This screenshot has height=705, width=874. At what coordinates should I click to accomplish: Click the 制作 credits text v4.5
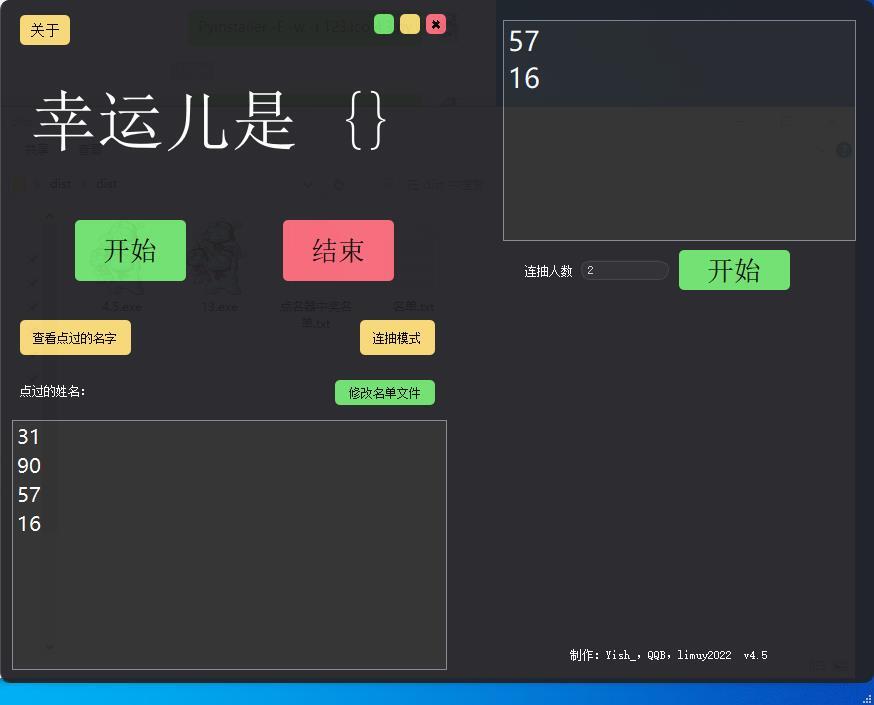[x=668, y=655]
